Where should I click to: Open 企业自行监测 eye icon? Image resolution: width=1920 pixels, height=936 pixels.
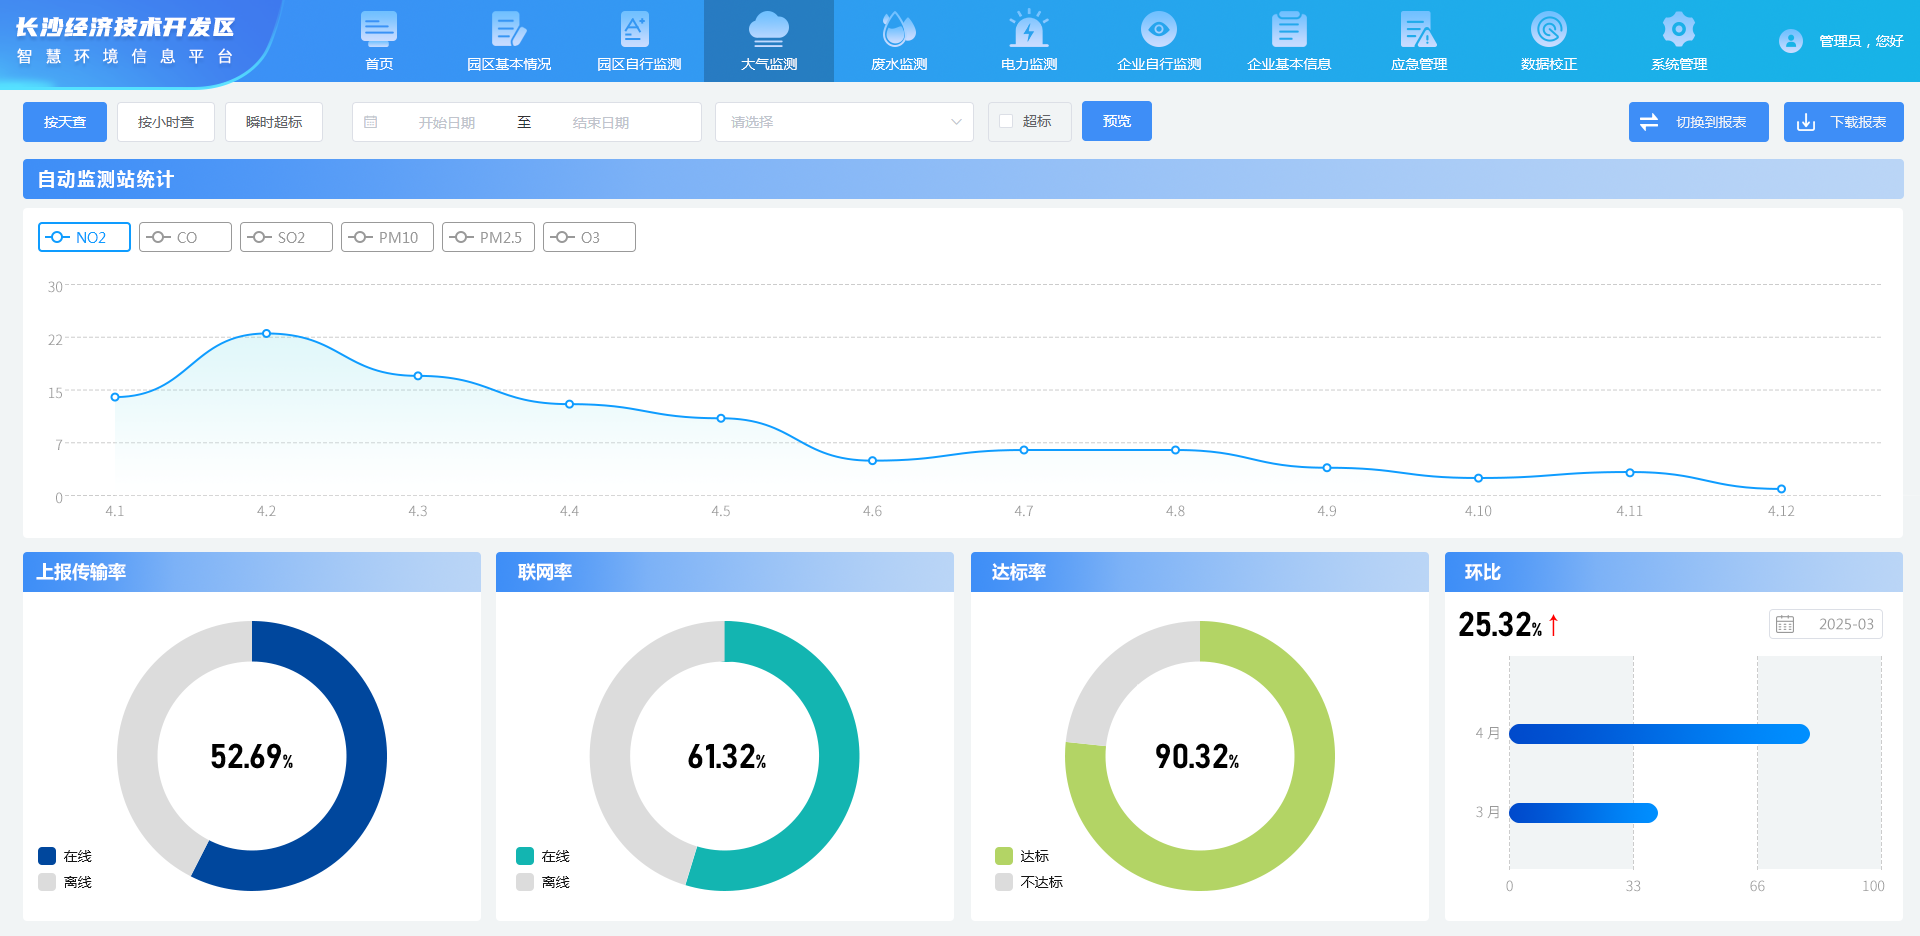(x=1158, y=31)
